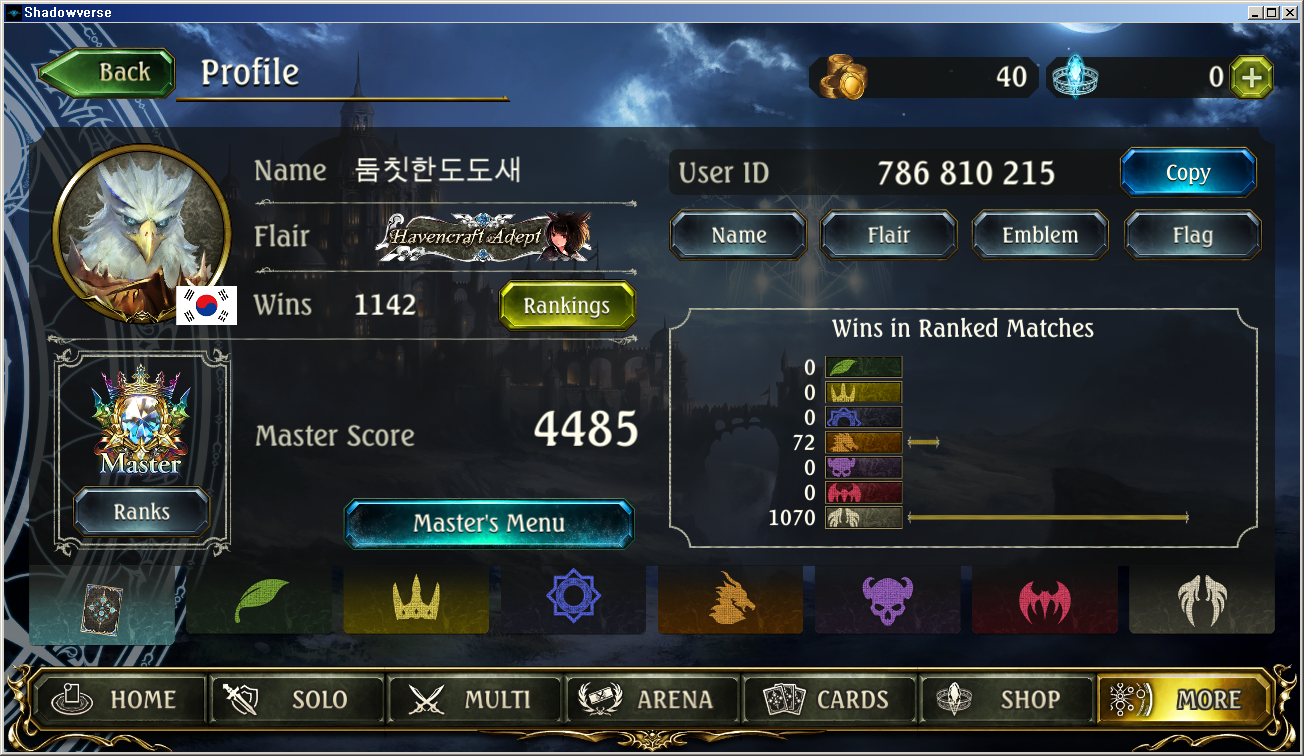Select the Bloodcraft red bat icon
1304x756 pixels.
(1044, 600)
